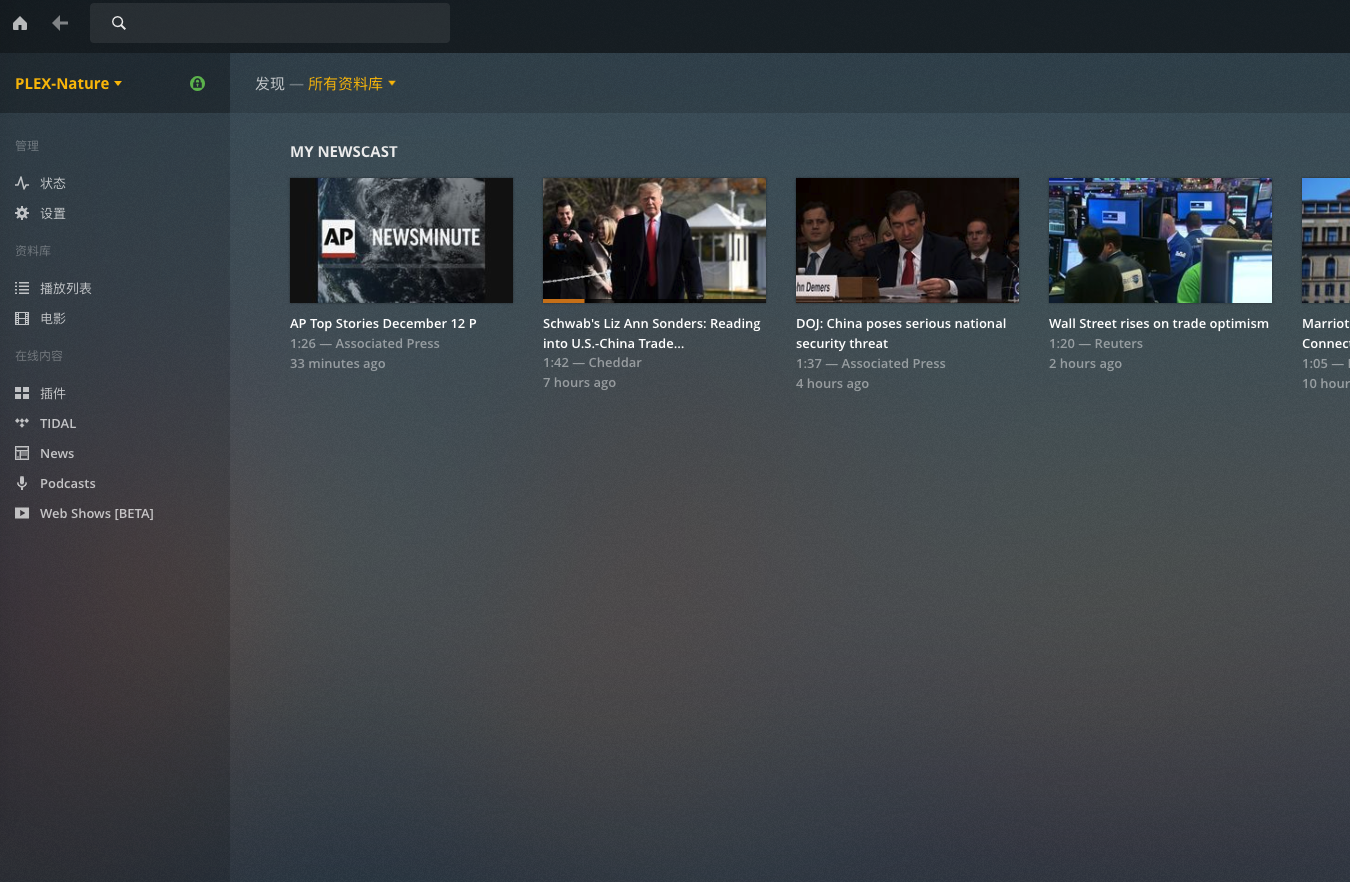Play the Wall Street trading floor thumbnail
Viewport: 1350px width, 882px height.
click(1160, 240)
